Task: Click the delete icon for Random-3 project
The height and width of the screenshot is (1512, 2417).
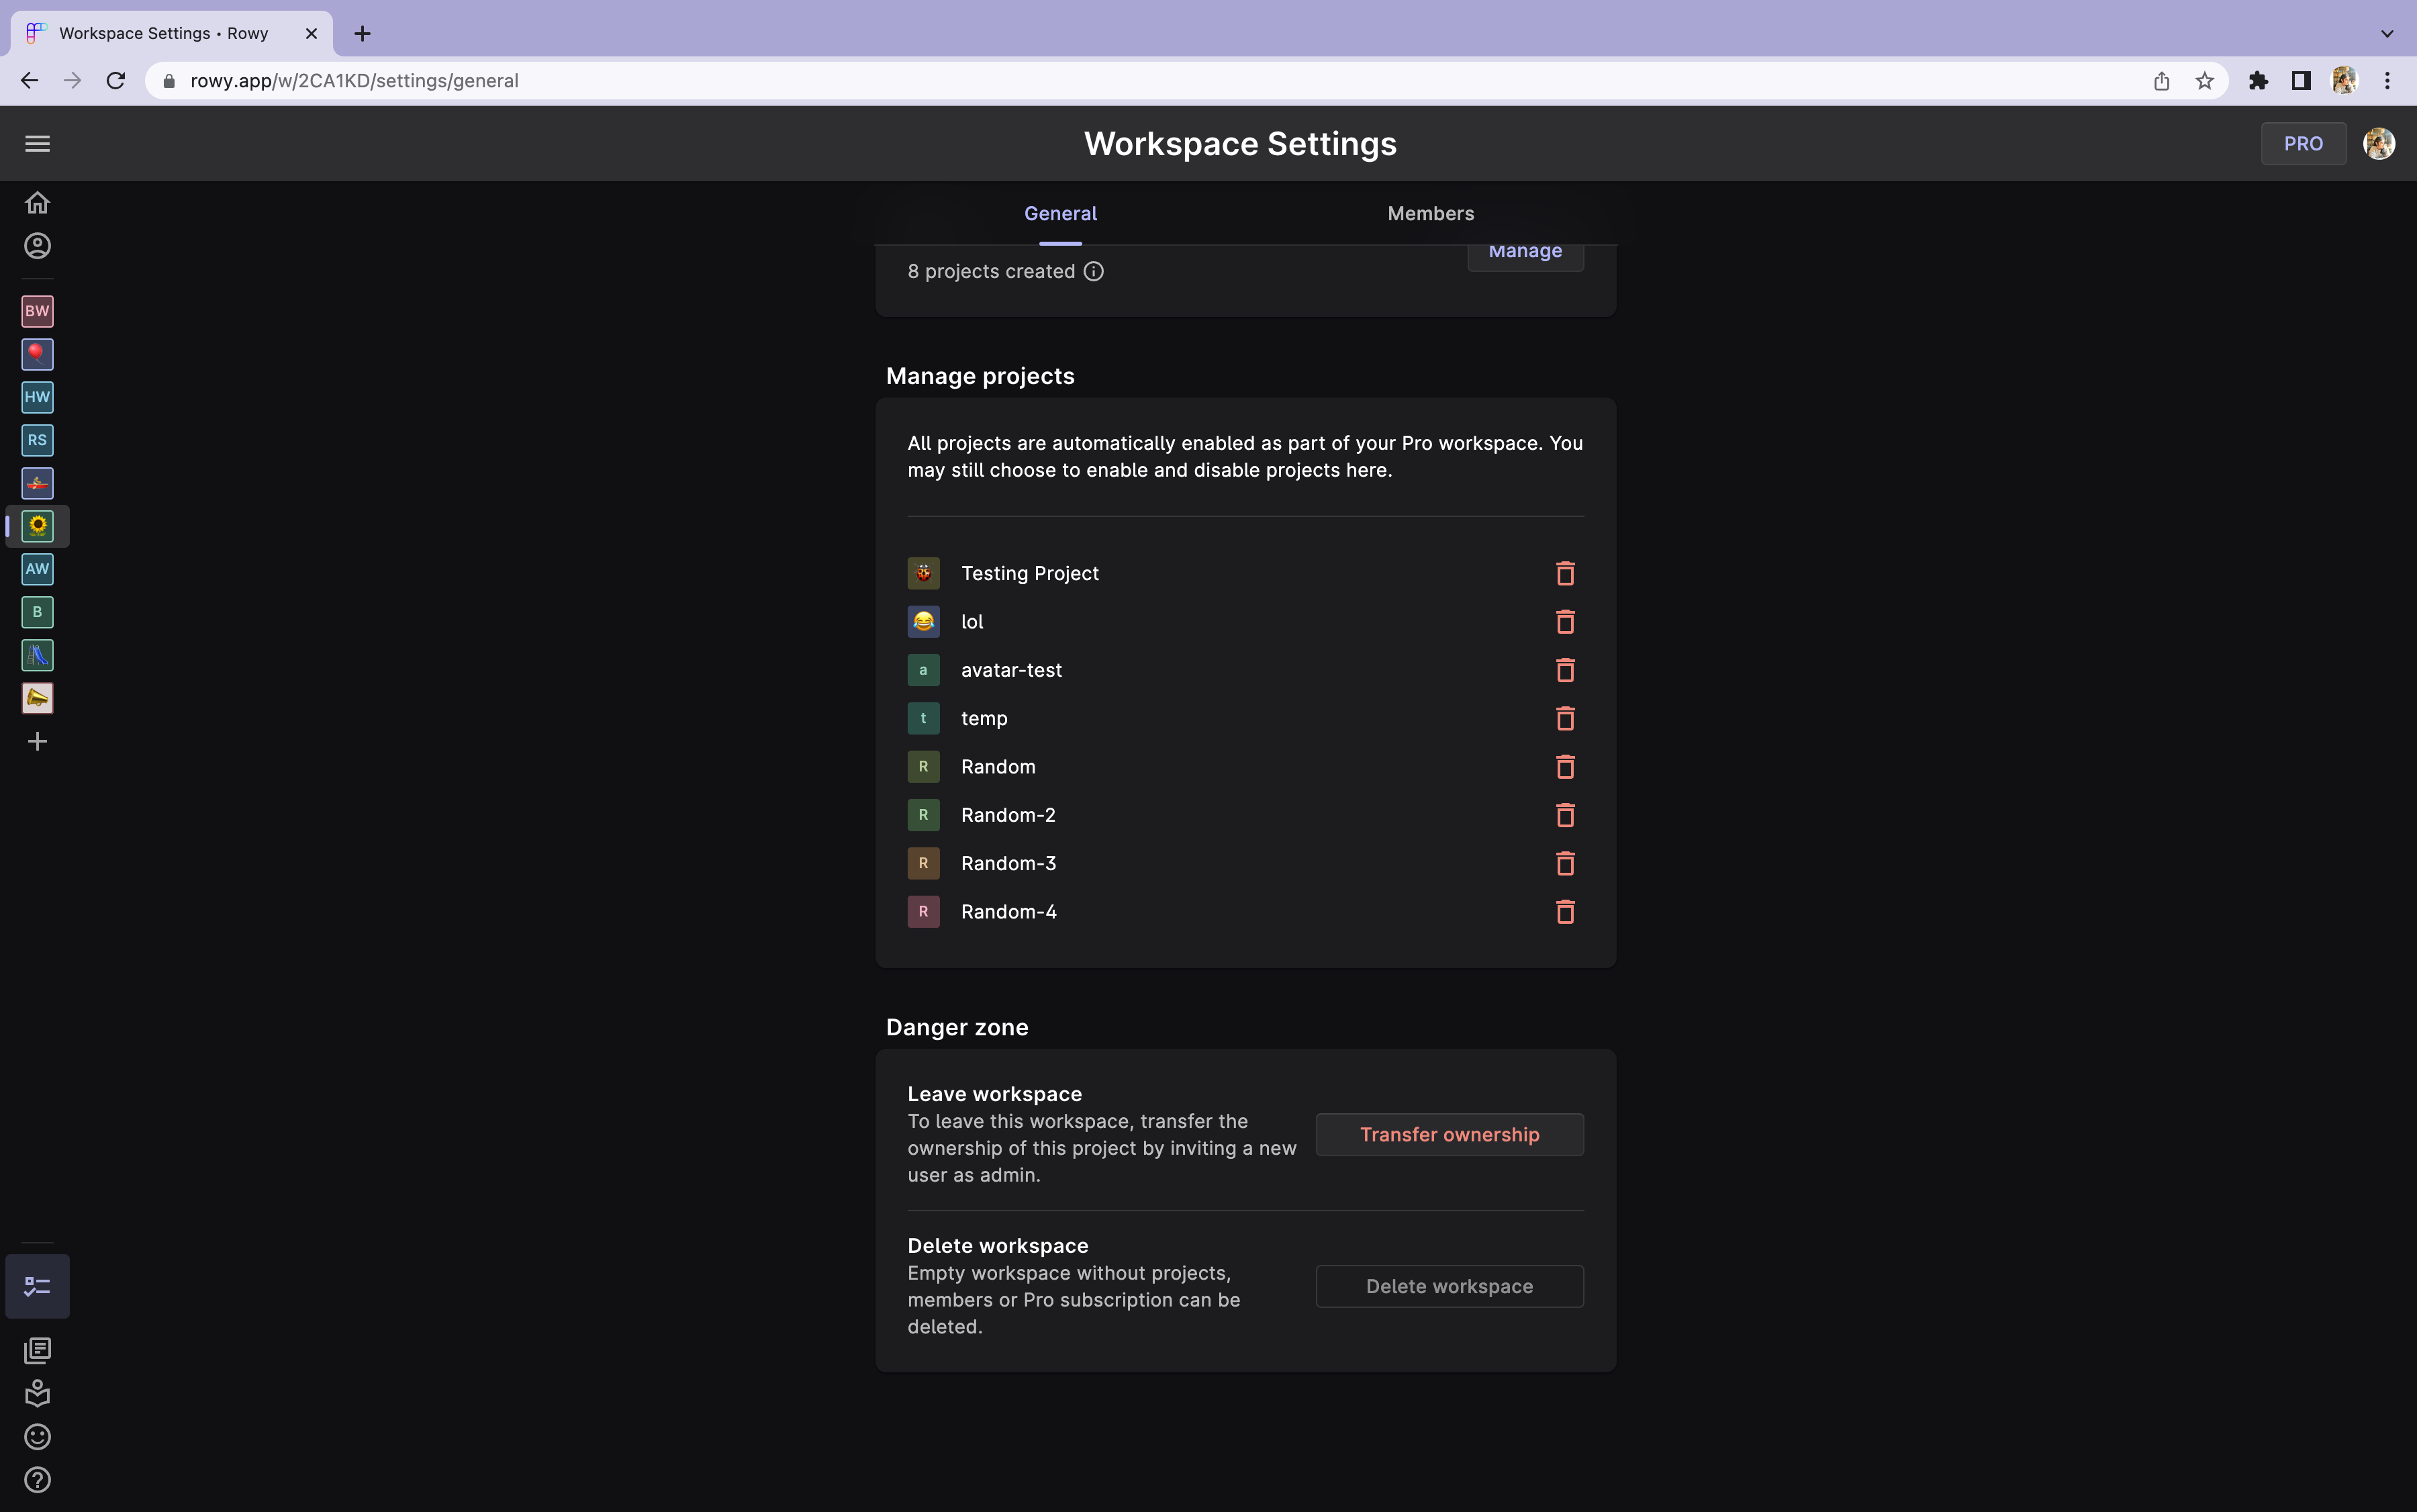Action: coord(1562,862)
